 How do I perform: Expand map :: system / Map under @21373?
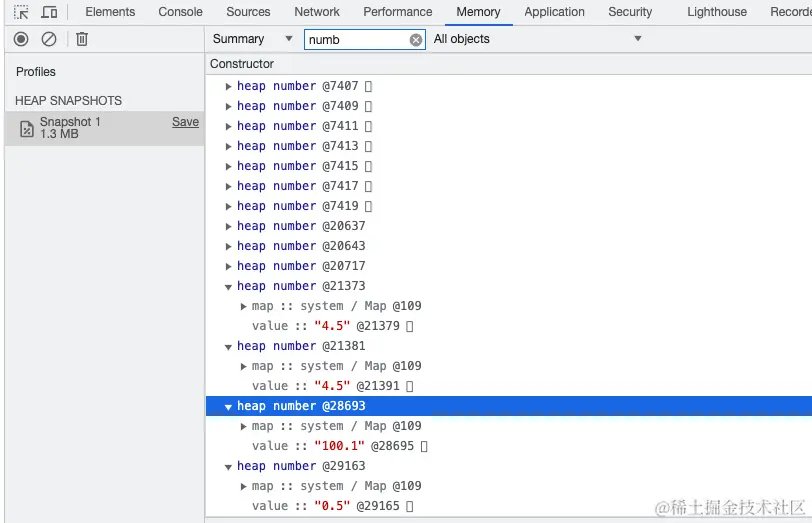[243, 307]
